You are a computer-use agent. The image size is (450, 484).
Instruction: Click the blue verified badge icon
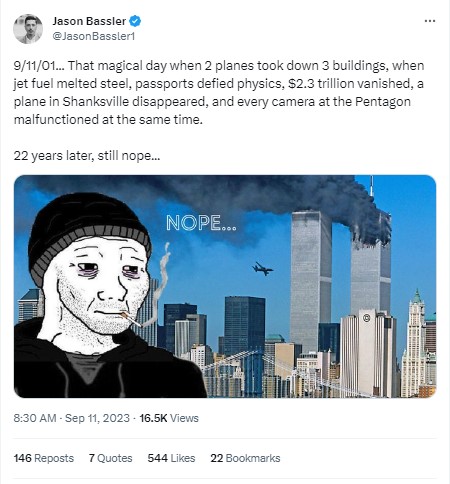coord(135,21)
